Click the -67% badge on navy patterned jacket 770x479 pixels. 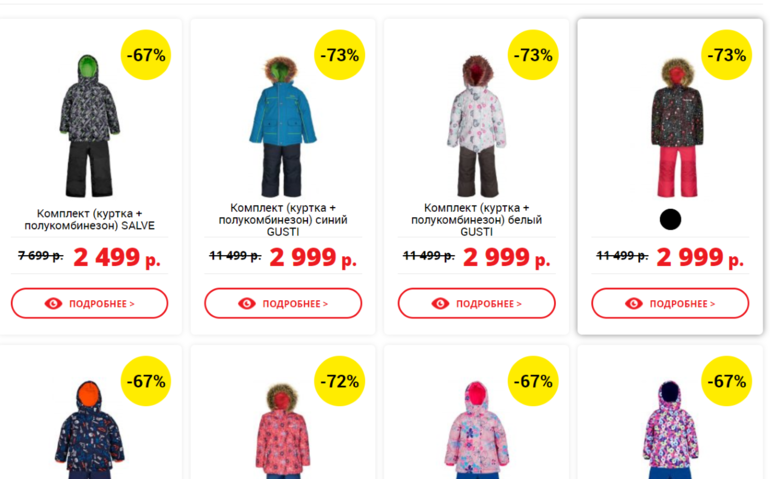pyautogui.click(x=146, y=381)
